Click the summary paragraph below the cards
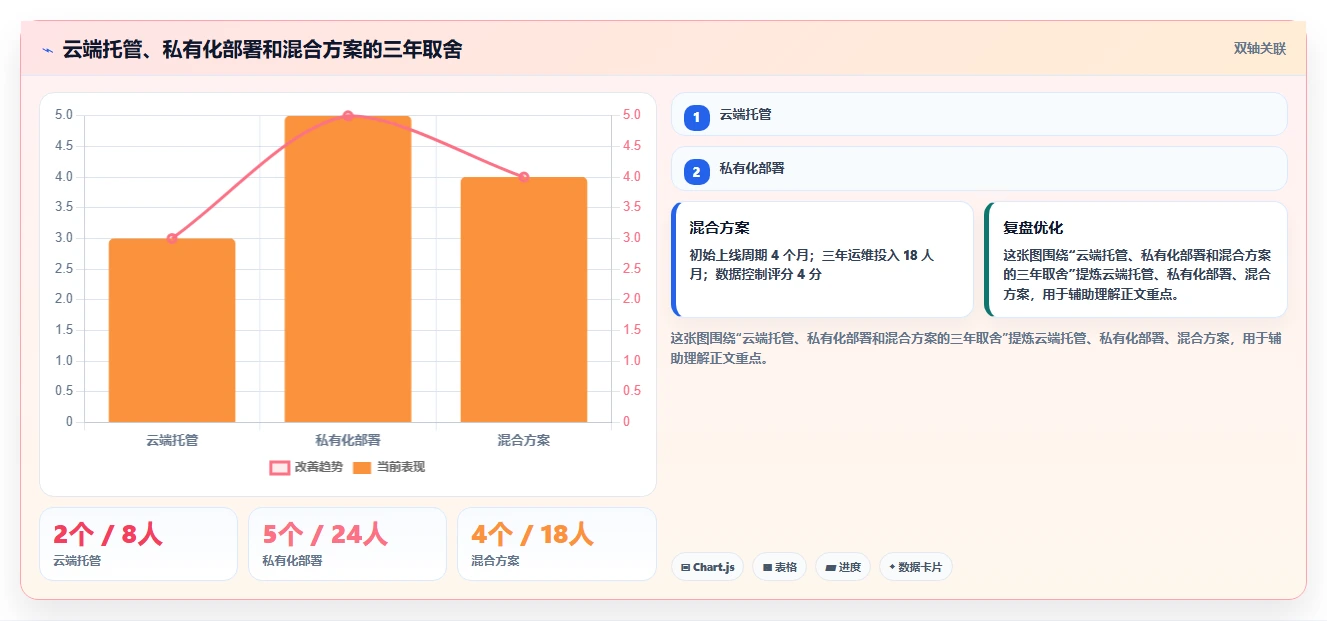1327x621 pixels. click(x=976, y=348)
